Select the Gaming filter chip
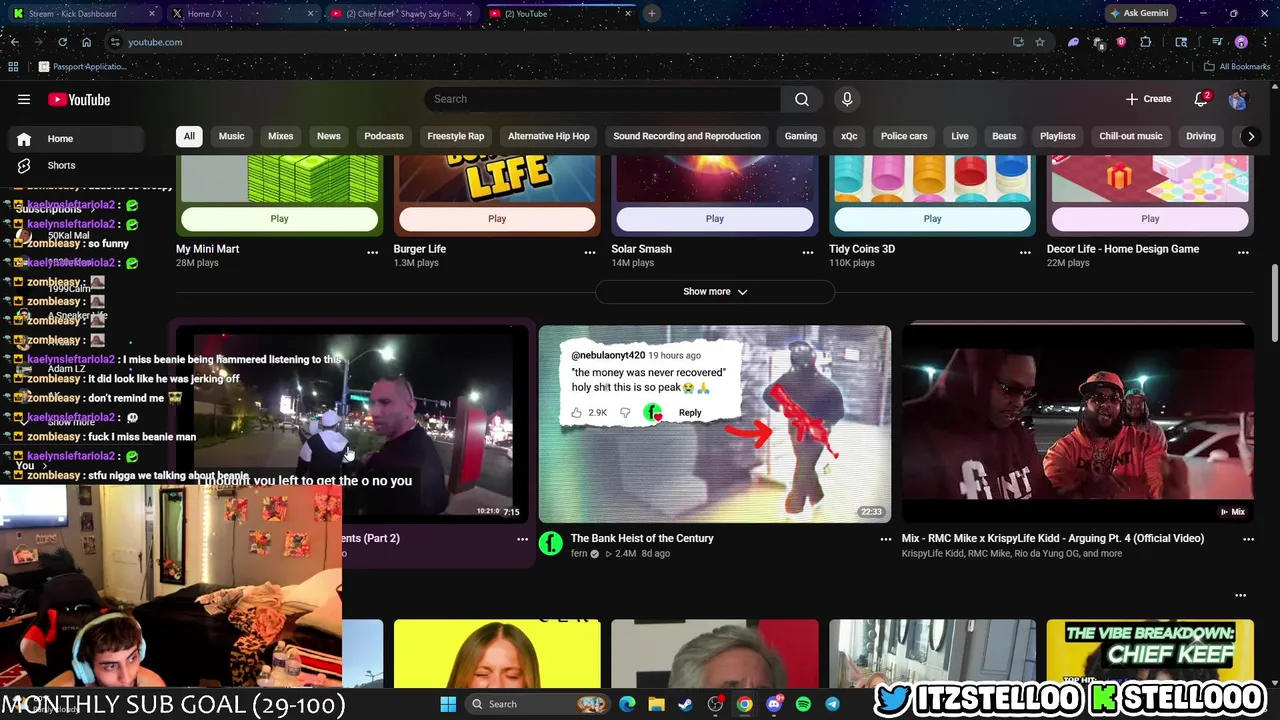The image size is (1280, 720). 801,136
